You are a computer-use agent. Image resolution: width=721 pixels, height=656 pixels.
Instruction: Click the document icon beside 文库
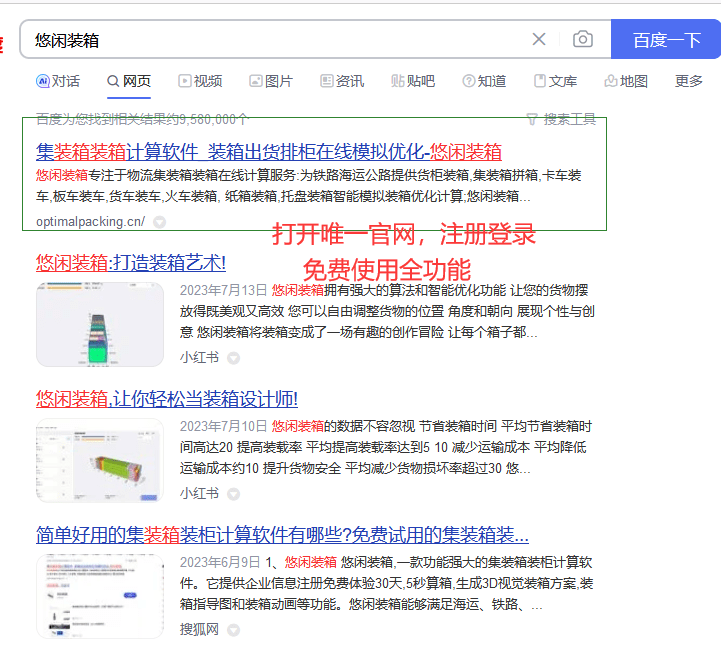(x=540, y=81)
